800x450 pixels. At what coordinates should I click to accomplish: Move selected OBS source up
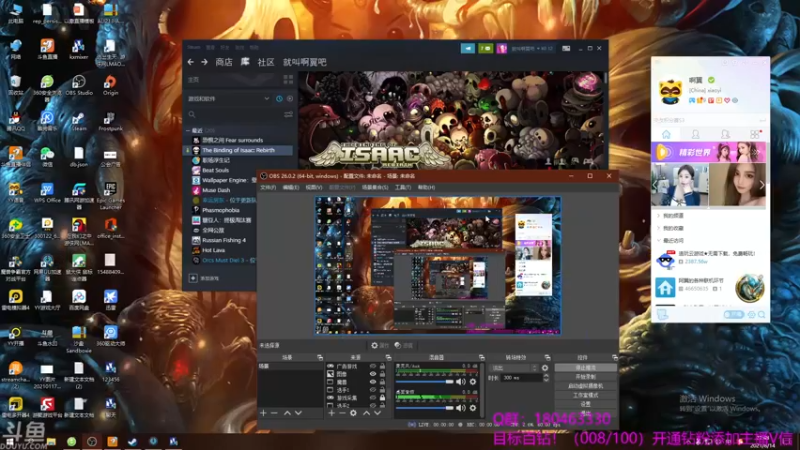[x=366, y=413]
